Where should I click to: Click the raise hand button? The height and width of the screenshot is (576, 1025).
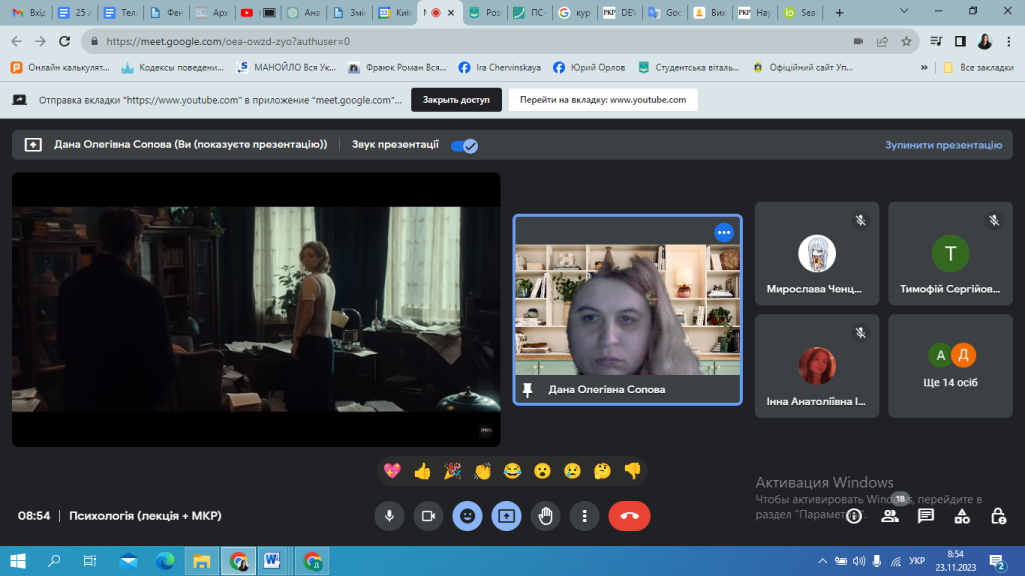click(x=545, y=516)
